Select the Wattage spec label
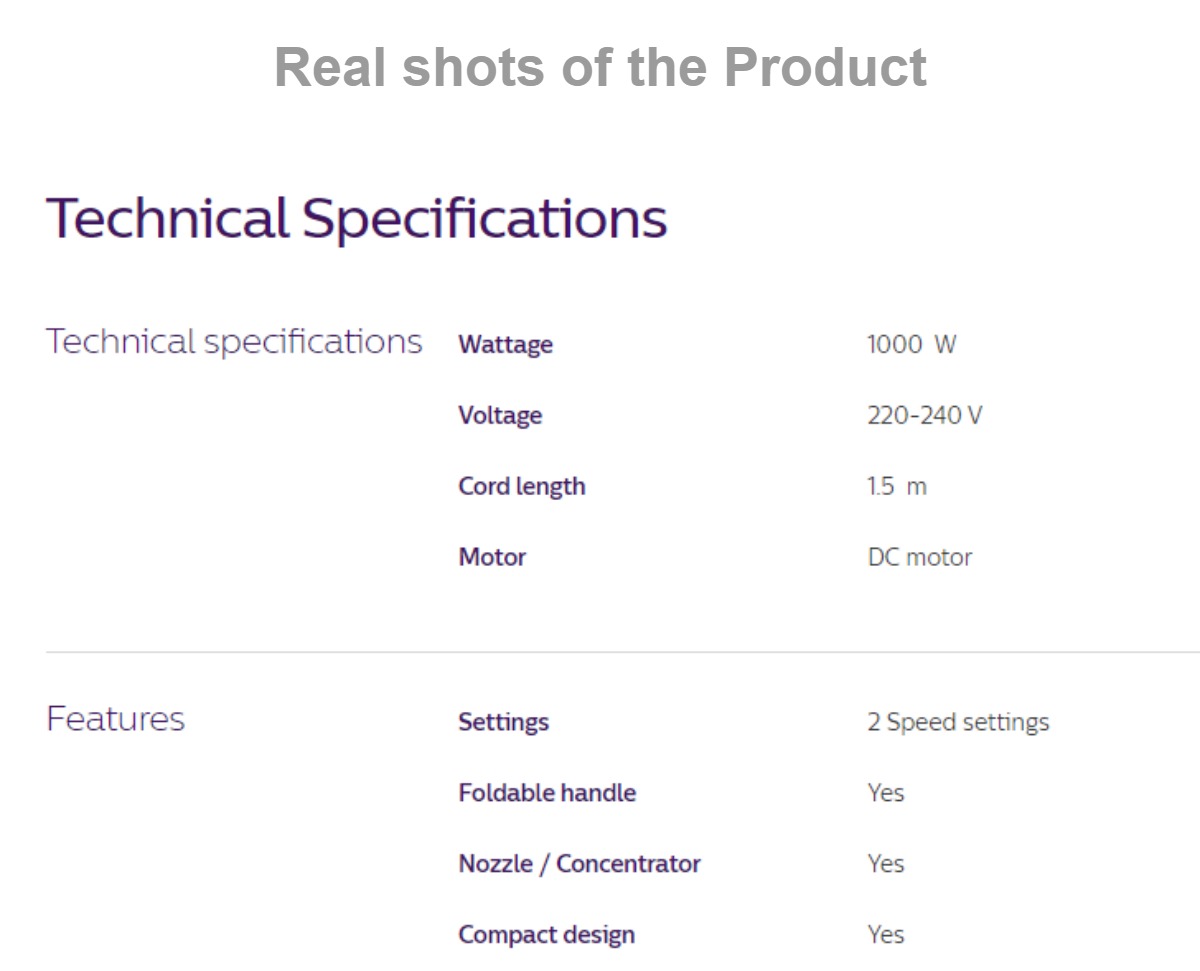The height and width of the screenshot is (971, 1200). coord(505,345)
